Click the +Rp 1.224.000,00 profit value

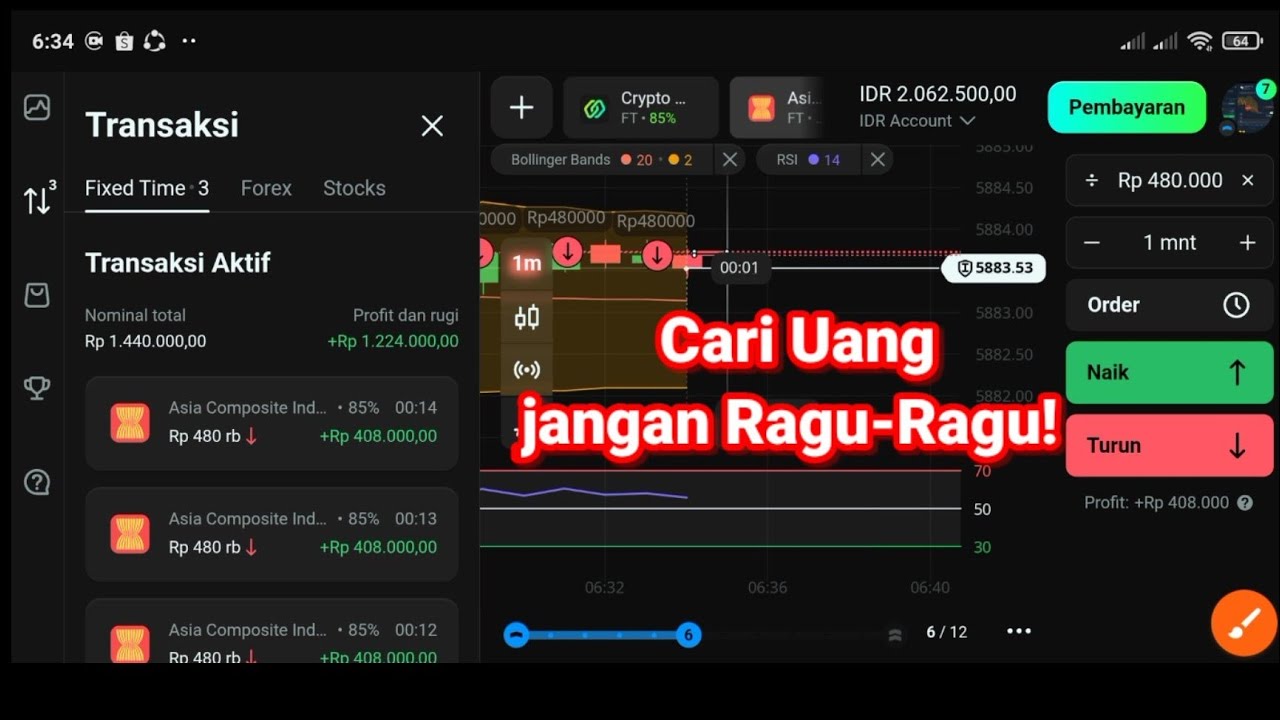pyautogui.click(x=393, y=341)
